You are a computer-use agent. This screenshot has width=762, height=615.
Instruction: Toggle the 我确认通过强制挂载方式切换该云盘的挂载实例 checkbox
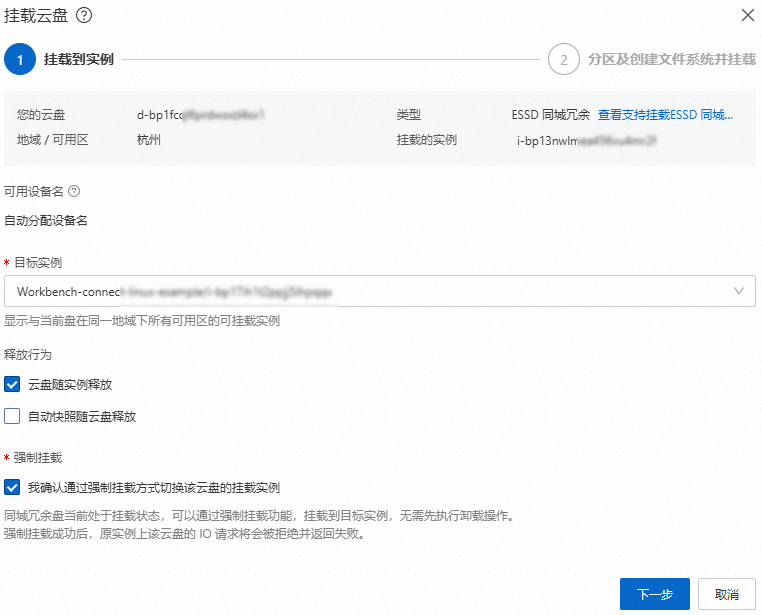(x=12, y=487)
